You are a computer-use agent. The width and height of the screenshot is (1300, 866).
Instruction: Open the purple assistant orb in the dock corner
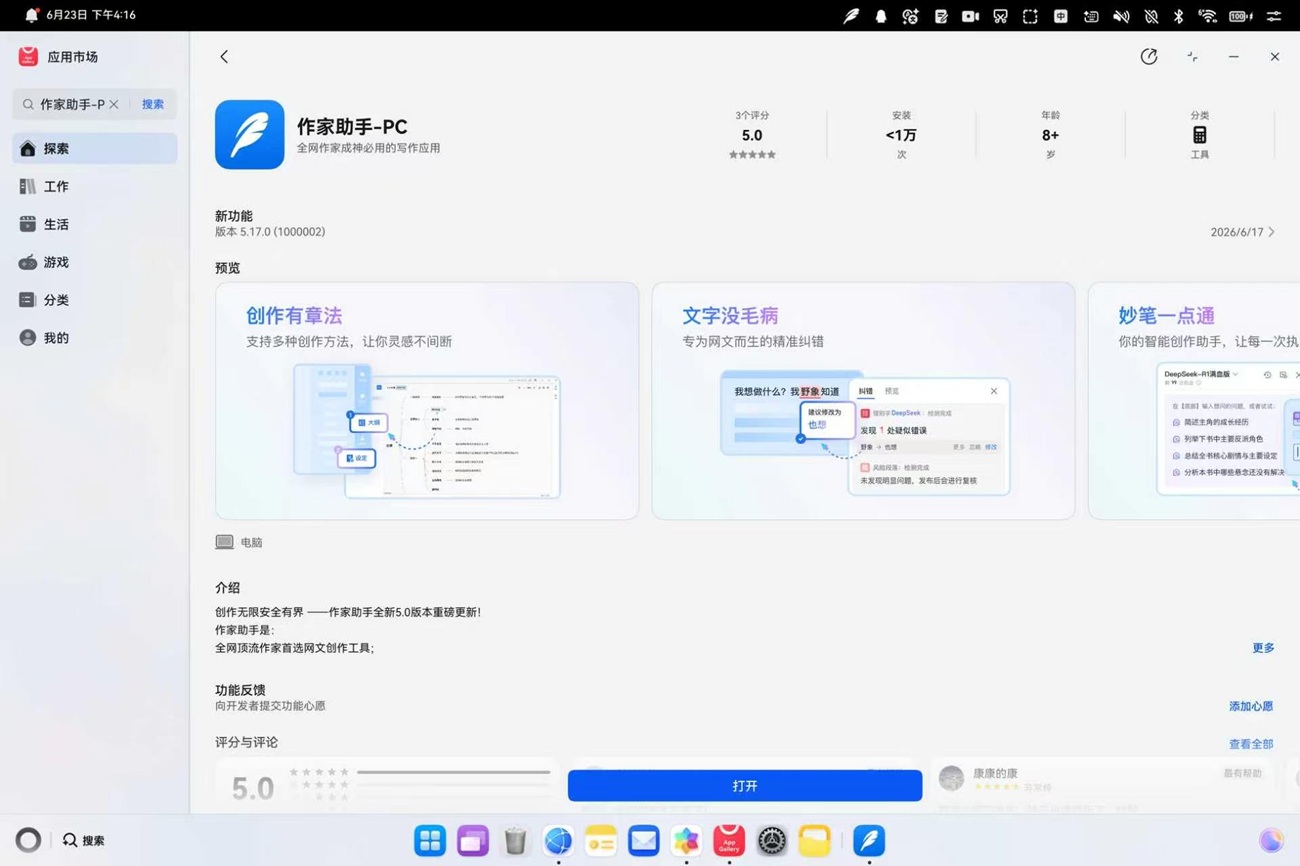1271,841
